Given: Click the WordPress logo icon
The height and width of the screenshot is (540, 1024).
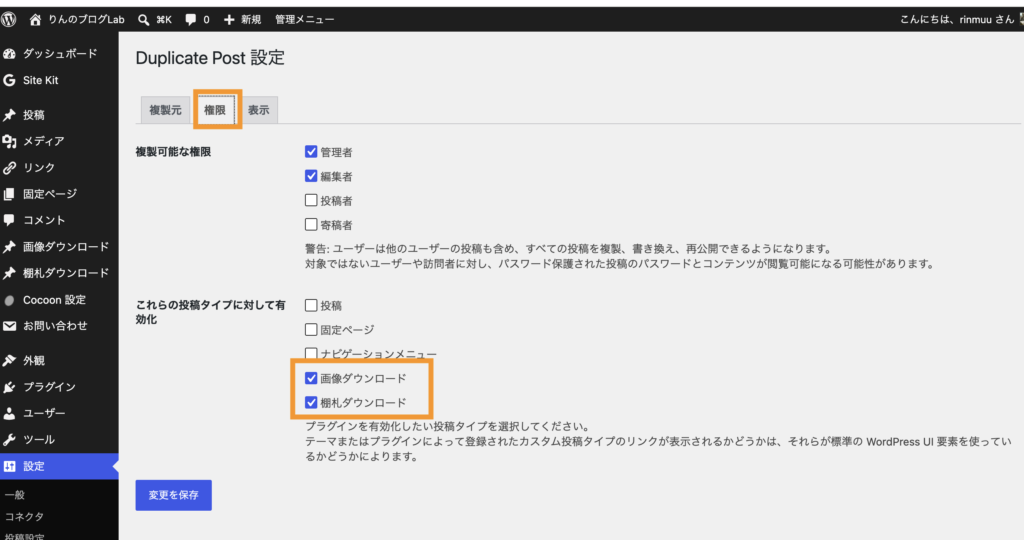Looking at the screenshot, I should (x=8, y=20).
